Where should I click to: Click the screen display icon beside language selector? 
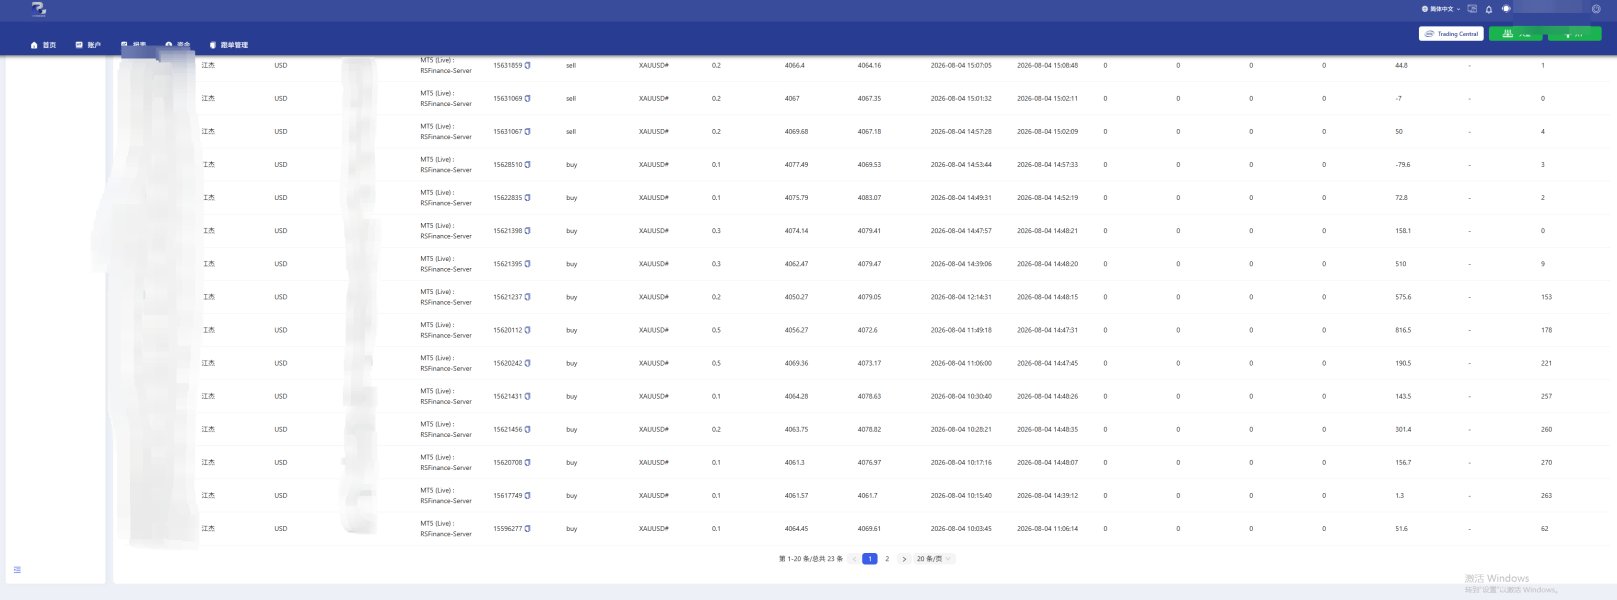click(1472, 9)
